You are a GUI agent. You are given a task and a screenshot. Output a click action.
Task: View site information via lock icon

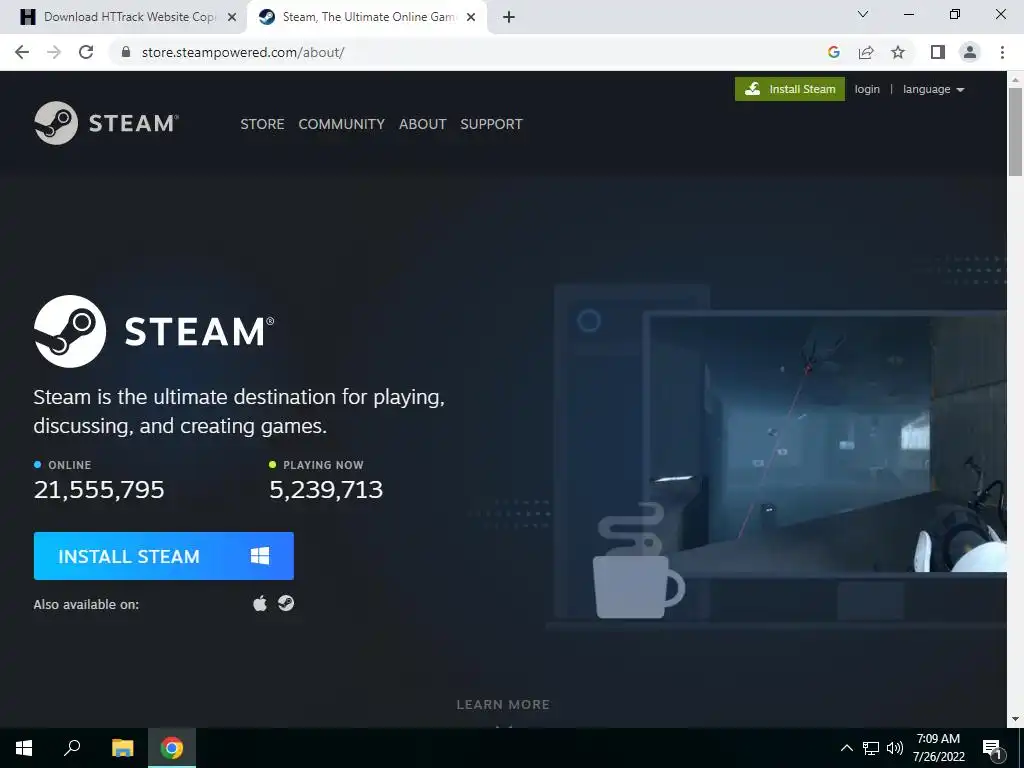pos(127,52)
